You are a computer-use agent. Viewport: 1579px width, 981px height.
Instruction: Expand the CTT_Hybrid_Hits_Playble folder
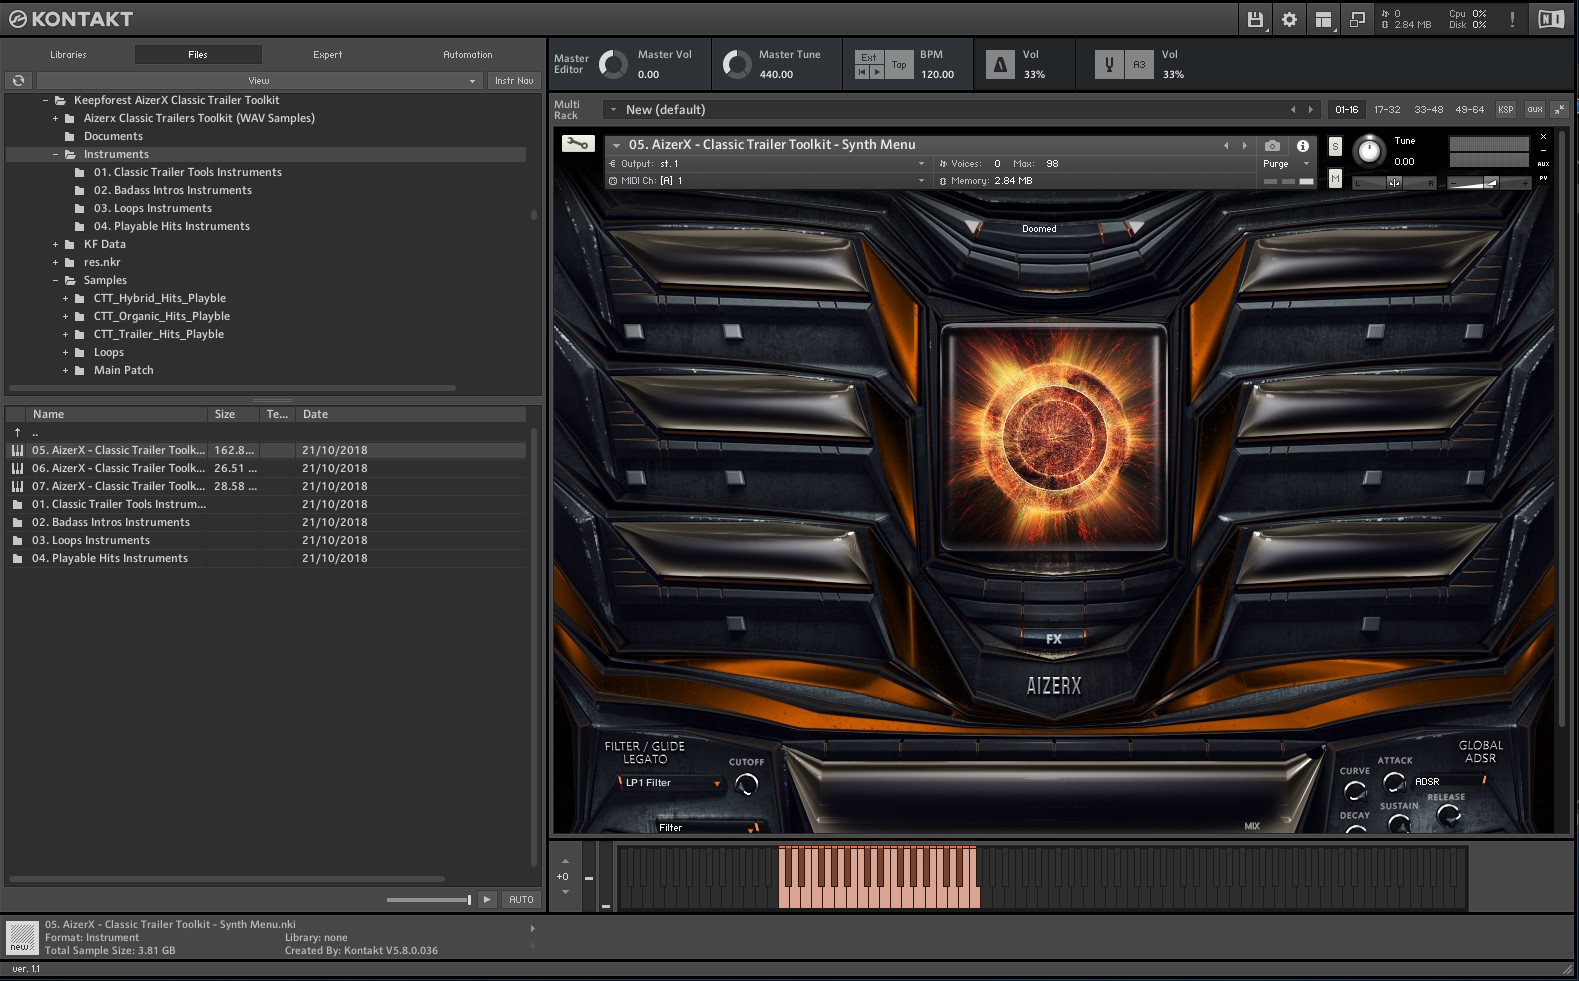pyautogui.click(x=66, y=298)
